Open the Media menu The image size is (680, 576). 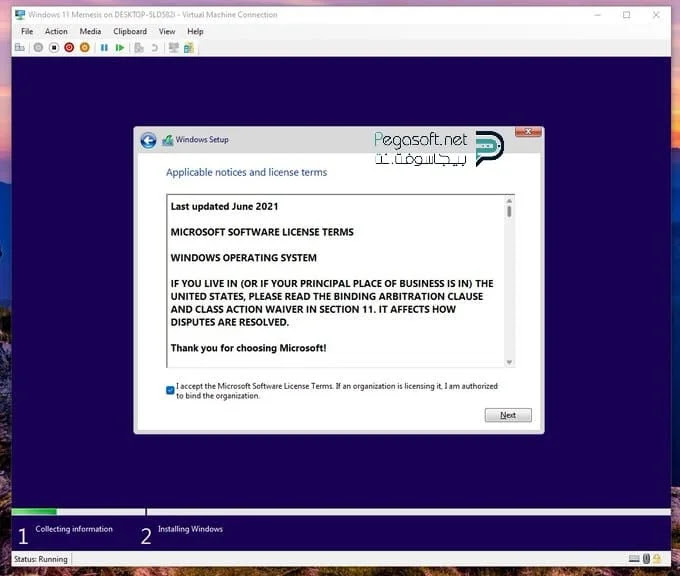tap(90, 32)
